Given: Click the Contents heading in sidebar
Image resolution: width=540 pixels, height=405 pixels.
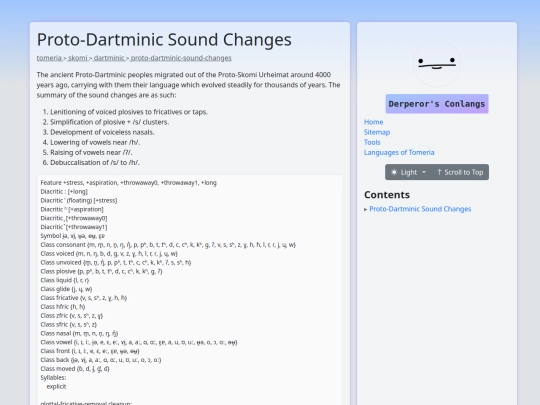Looking at the screenshot, I should [387, 195].
